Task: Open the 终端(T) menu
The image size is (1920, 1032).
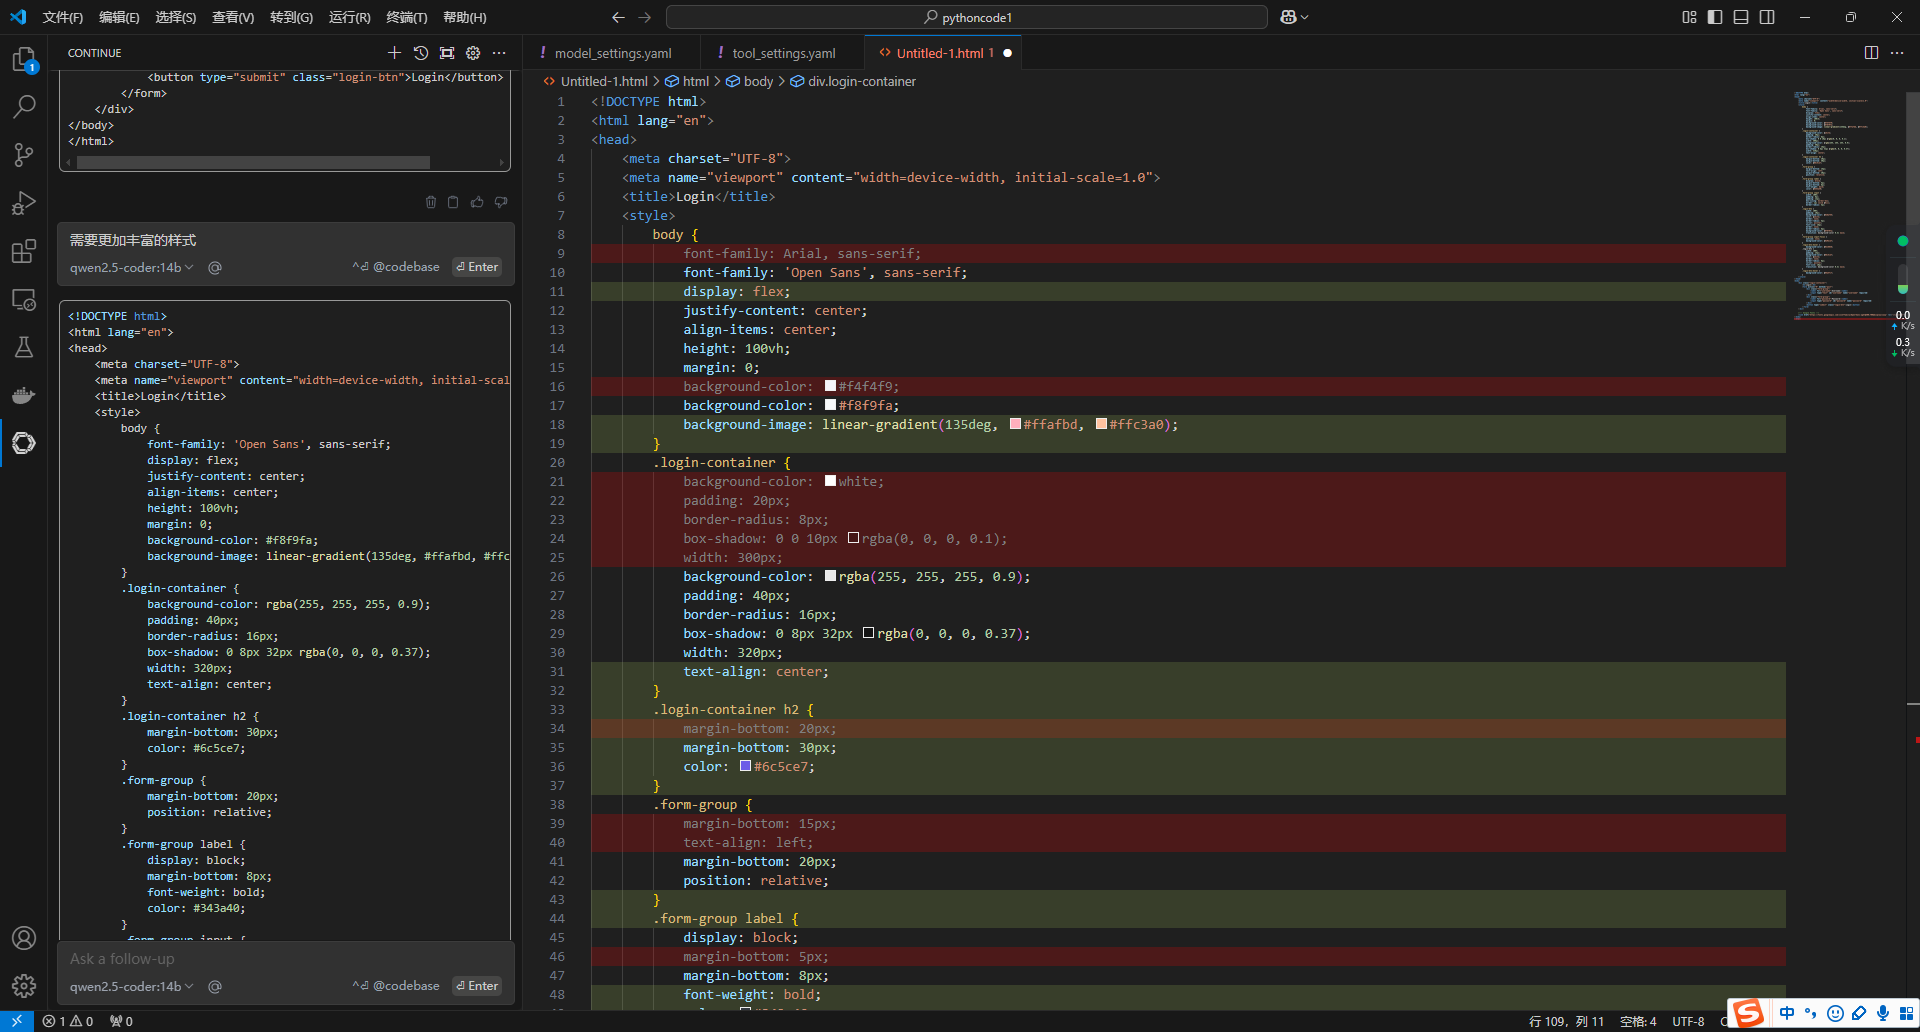Action: click(406, 17)
